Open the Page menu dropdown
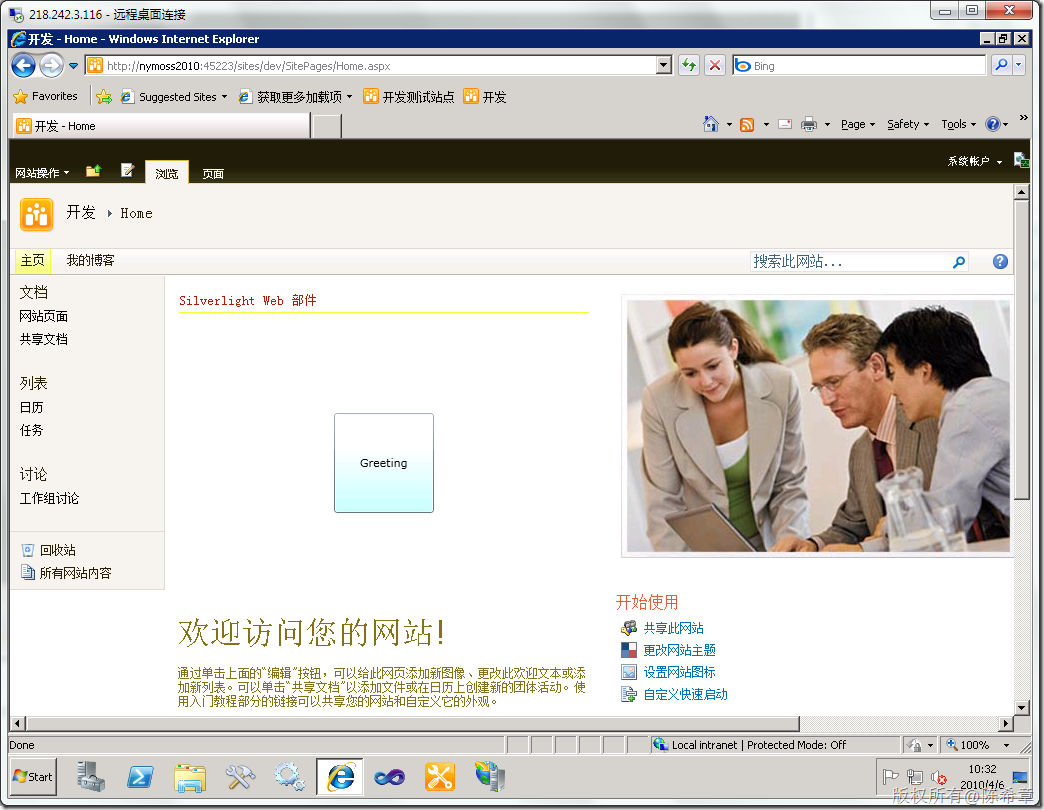This screenshot has height=810, width=1044. pos(858,124)
